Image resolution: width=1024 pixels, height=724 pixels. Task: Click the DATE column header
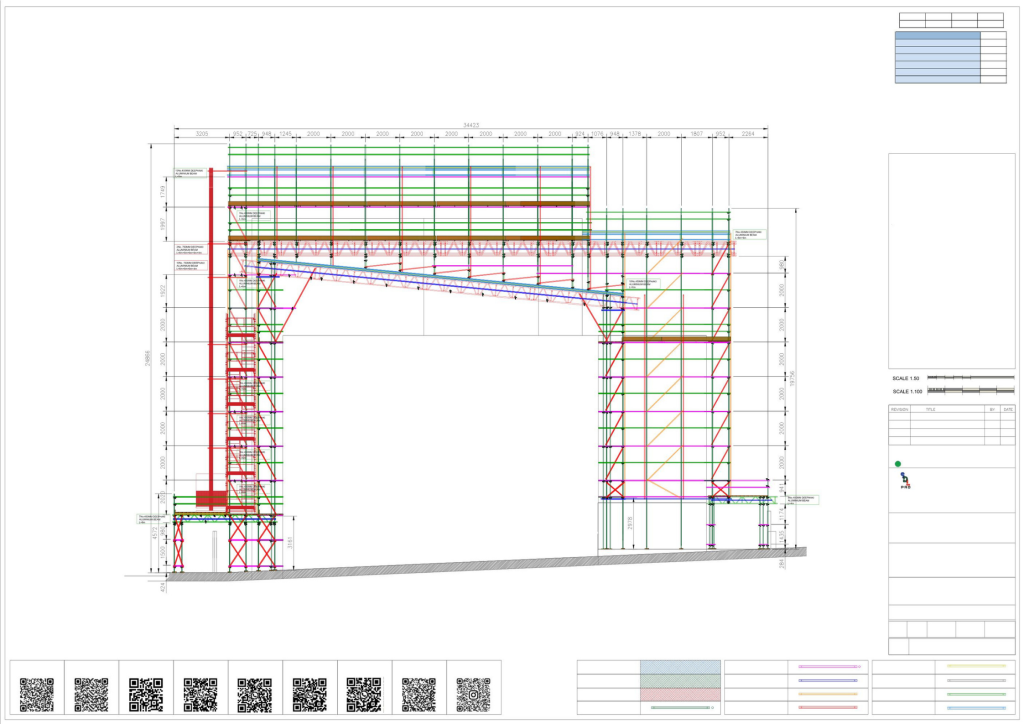[1008, 409]
